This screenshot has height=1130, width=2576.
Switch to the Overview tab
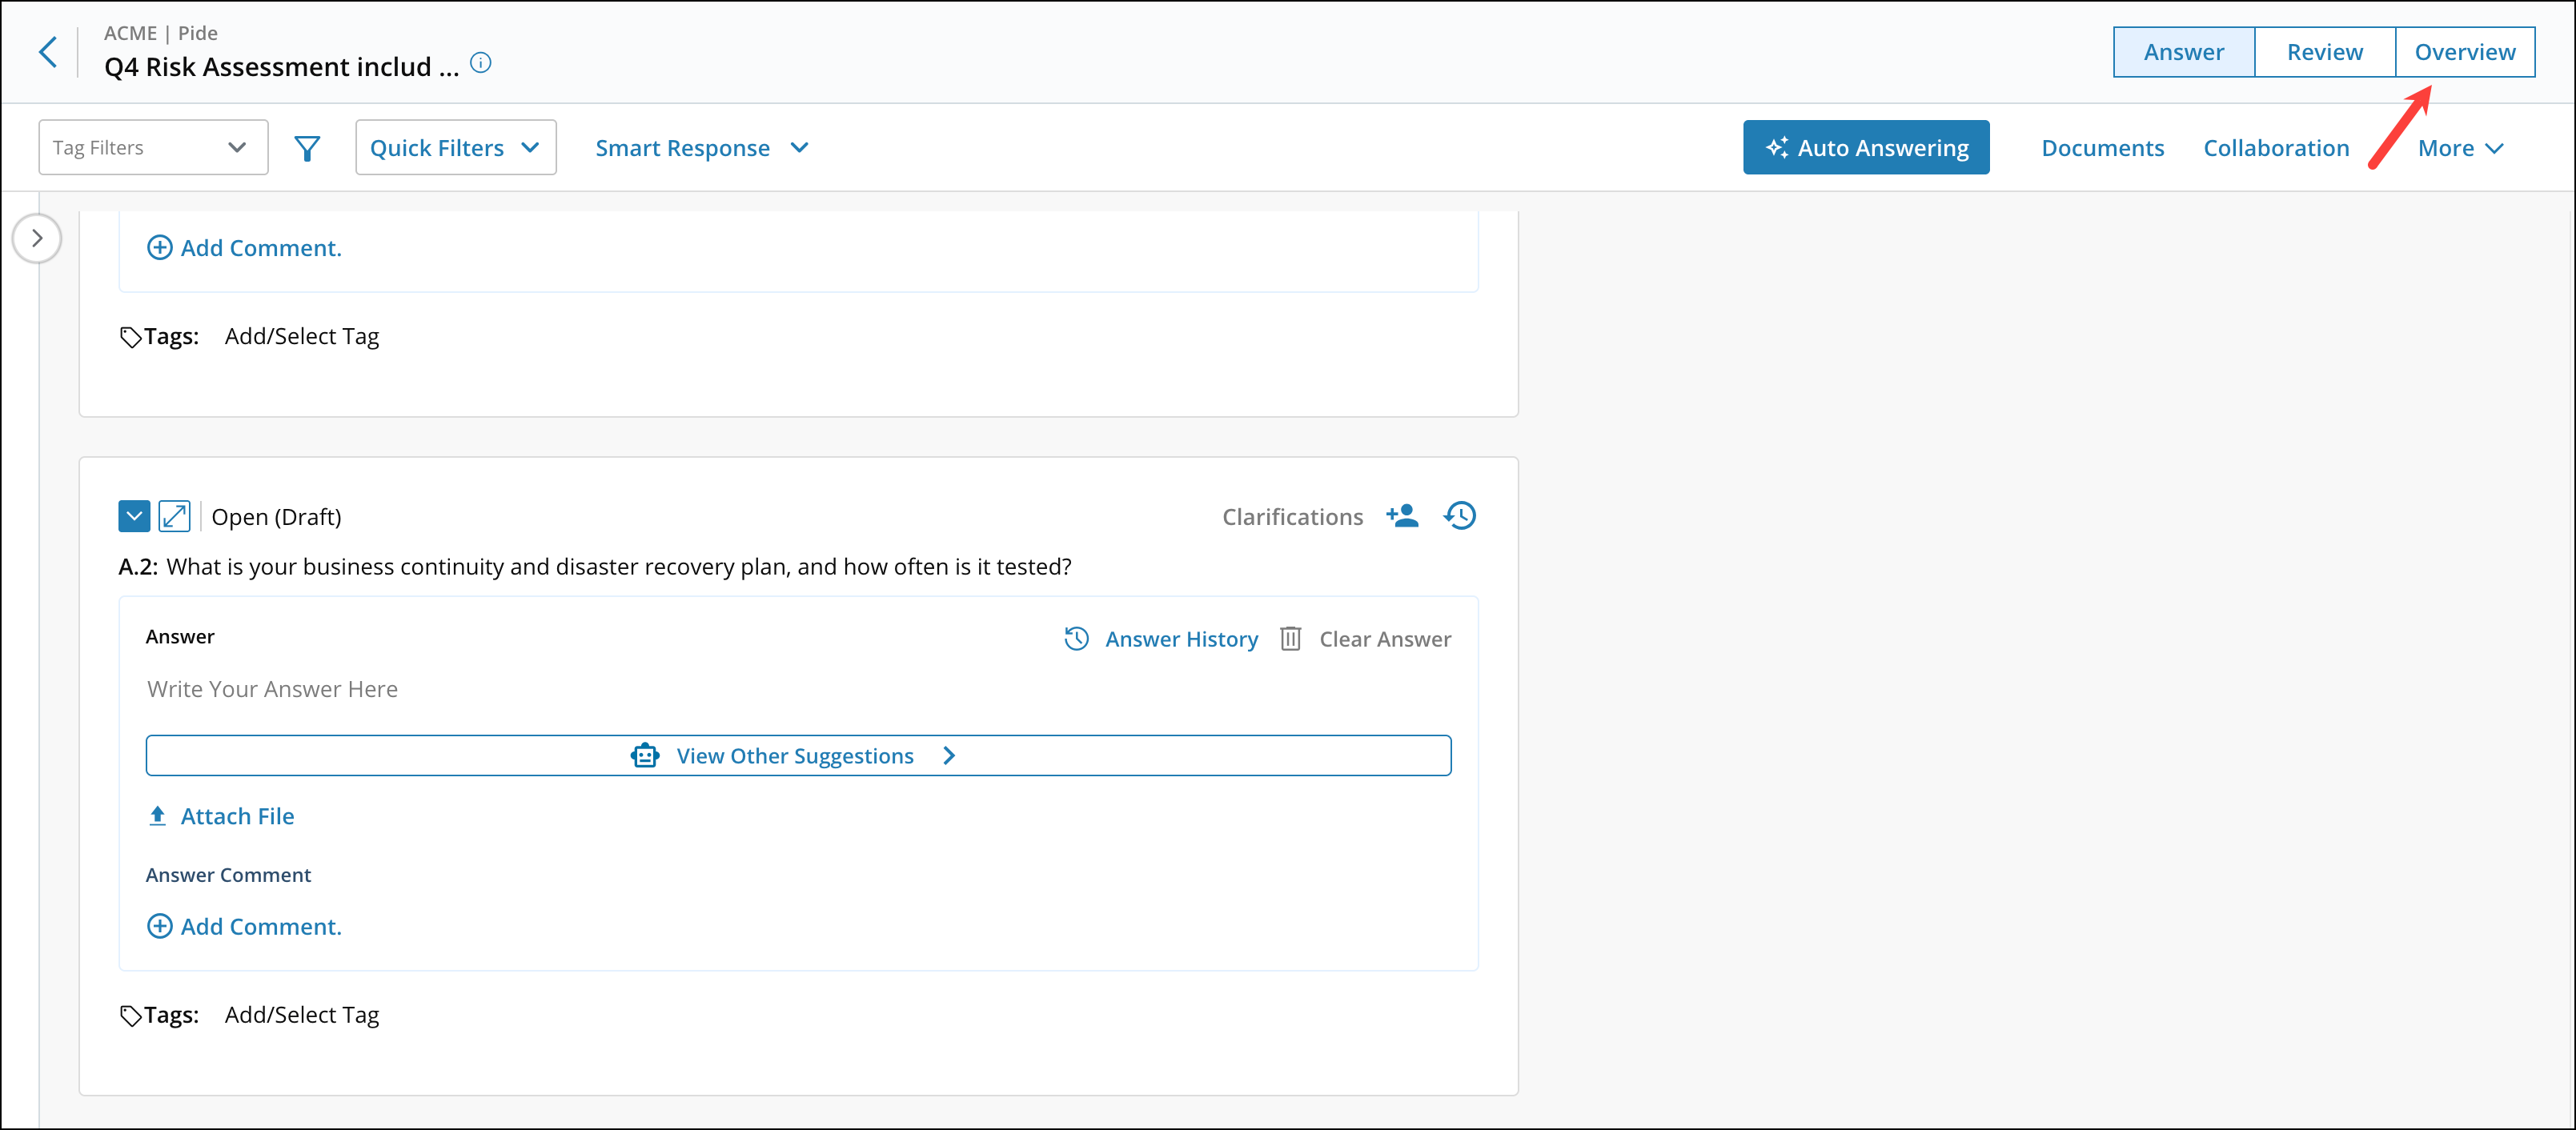coord(2465,51)
